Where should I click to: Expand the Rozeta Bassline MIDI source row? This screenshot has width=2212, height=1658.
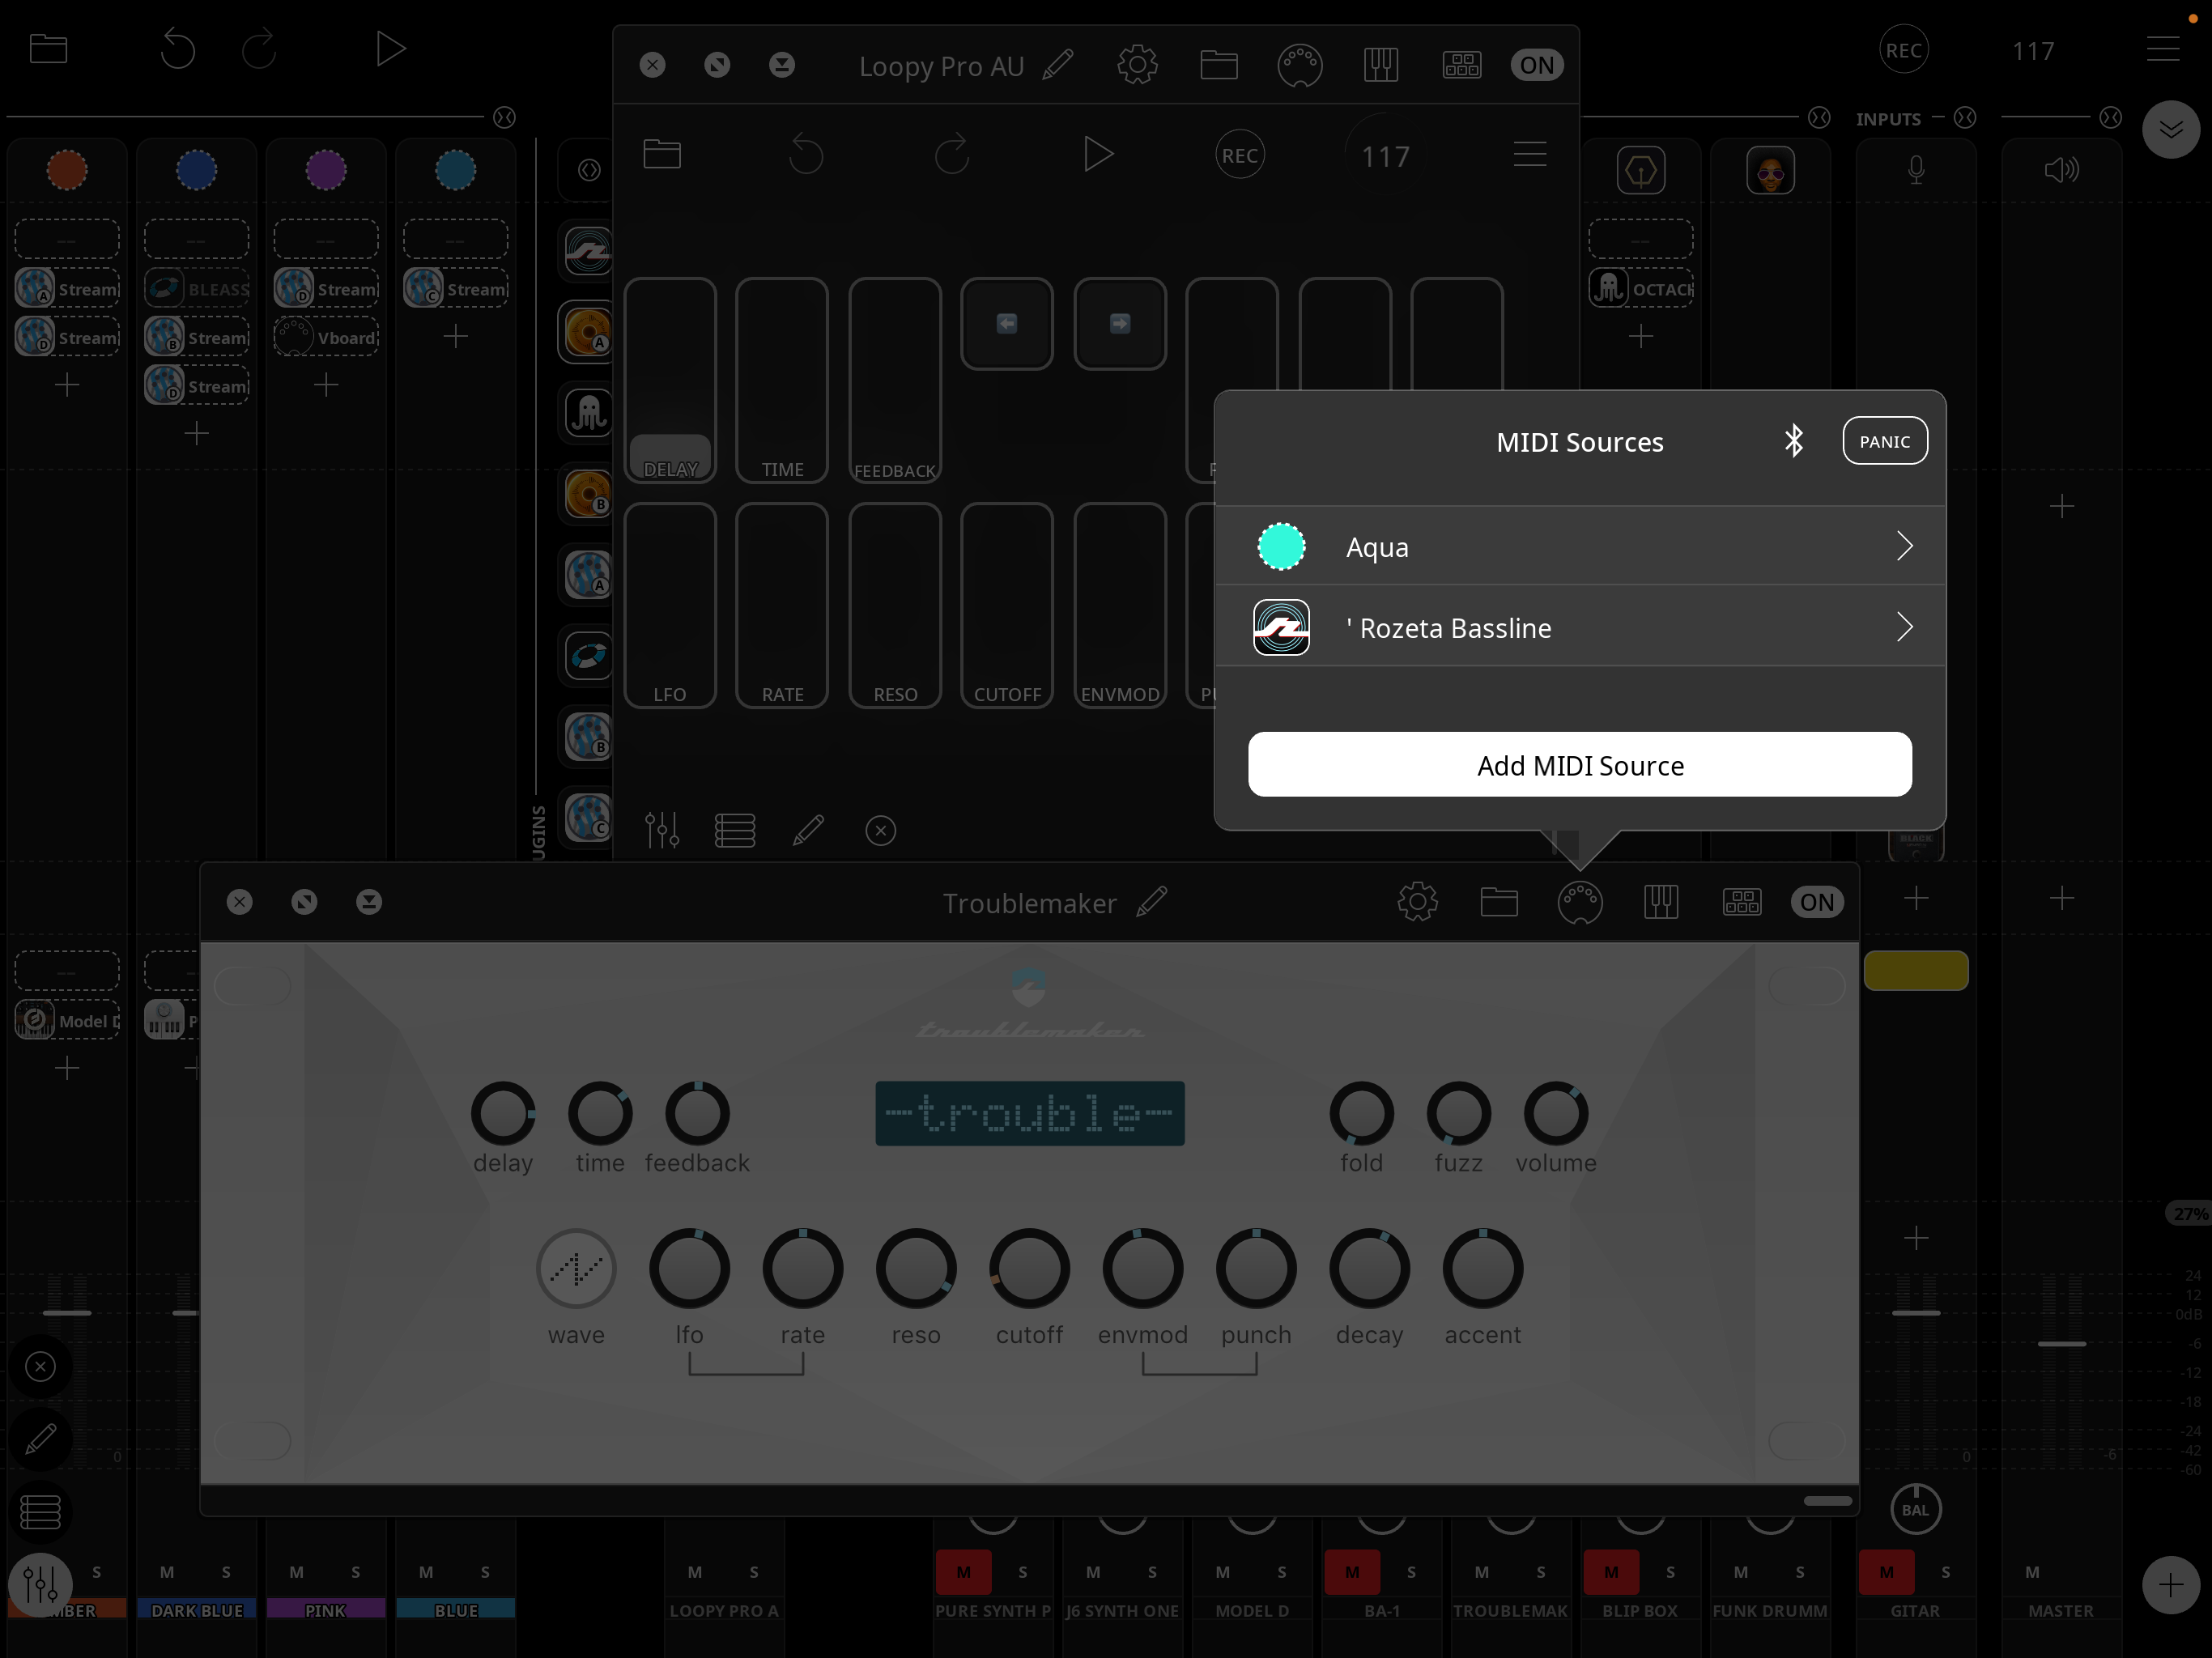tap(1579, 627)
